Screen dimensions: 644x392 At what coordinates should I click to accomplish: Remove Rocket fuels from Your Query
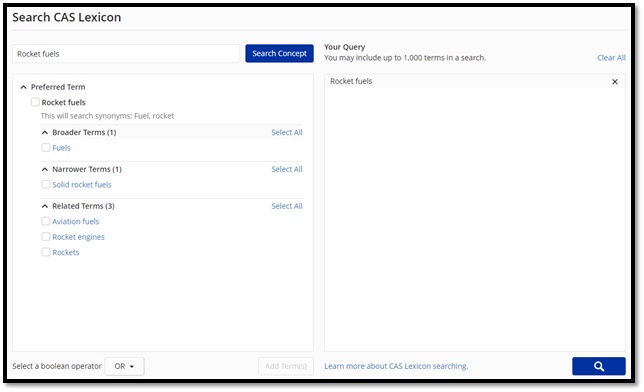click(615, 82)
